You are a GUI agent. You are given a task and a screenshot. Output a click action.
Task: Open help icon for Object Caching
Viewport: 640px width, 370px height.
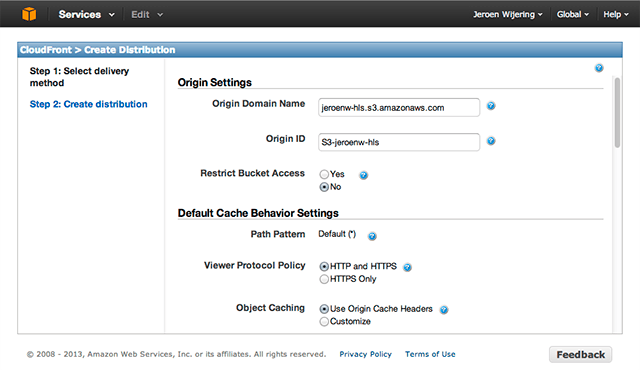coord(444,310)
